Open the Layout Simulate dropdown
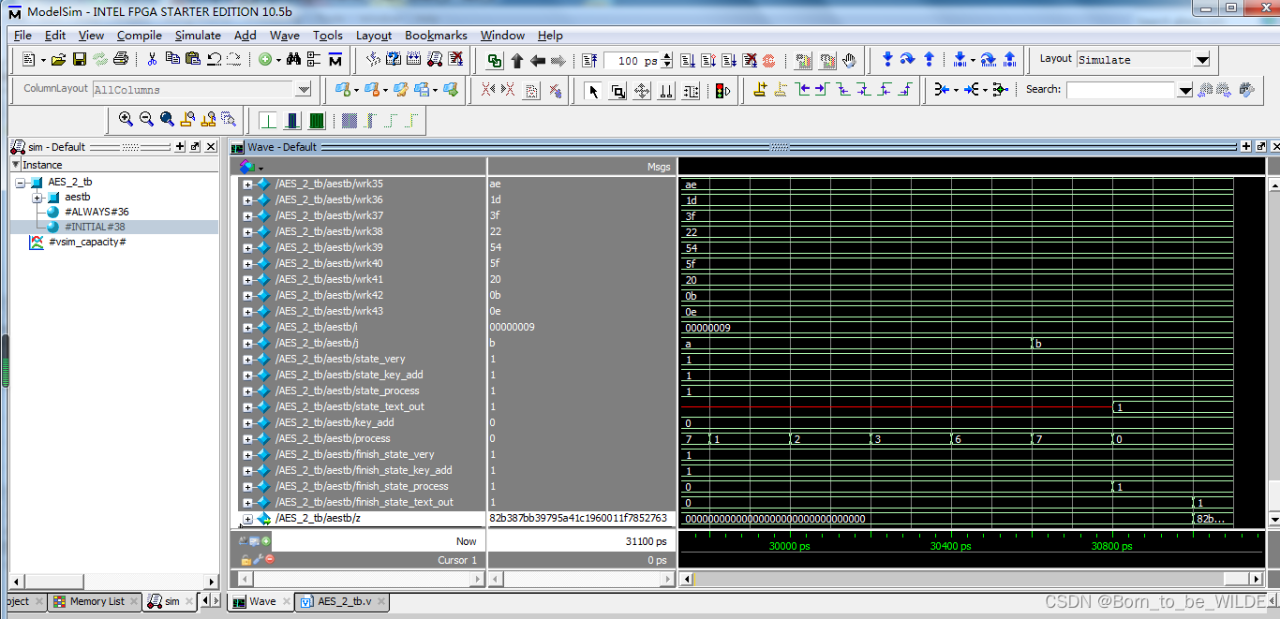Viewport: 1280px width, 619px height. coord(1202,60)
